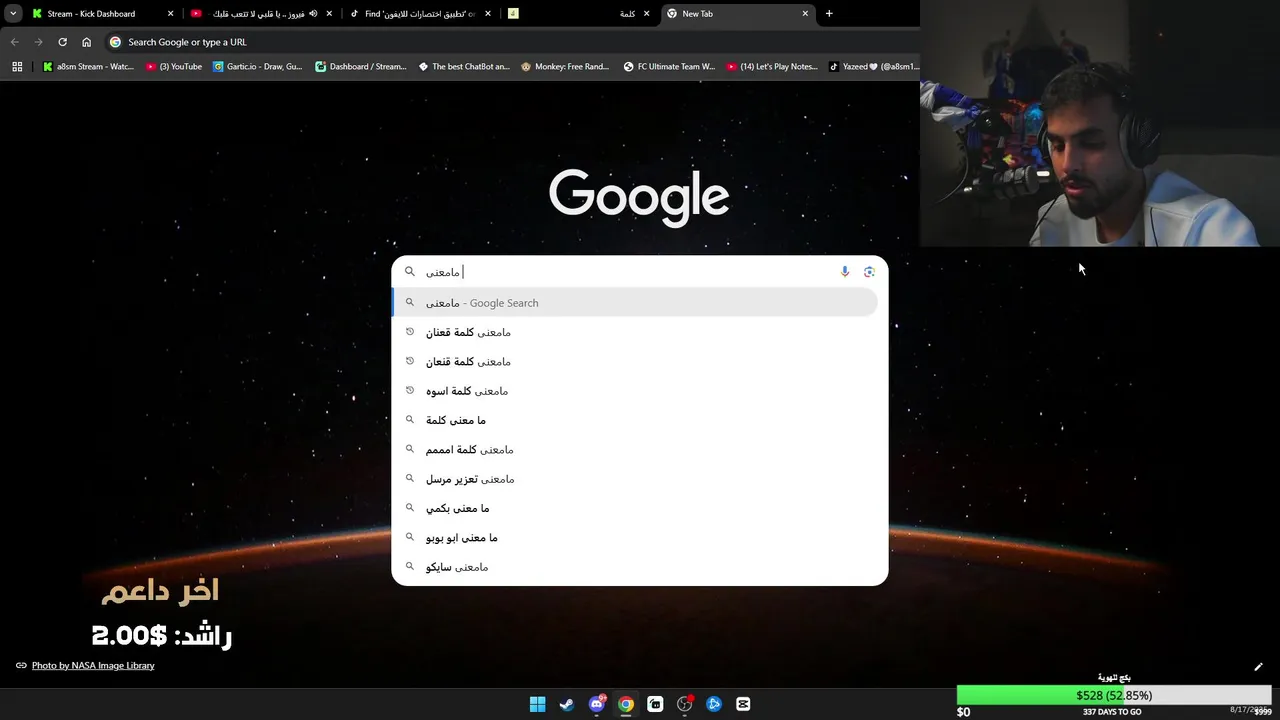Open (14) Let's Play Notes bookmark
The height and width of the screenshot is (720, 1280).
tap(772, 67)
